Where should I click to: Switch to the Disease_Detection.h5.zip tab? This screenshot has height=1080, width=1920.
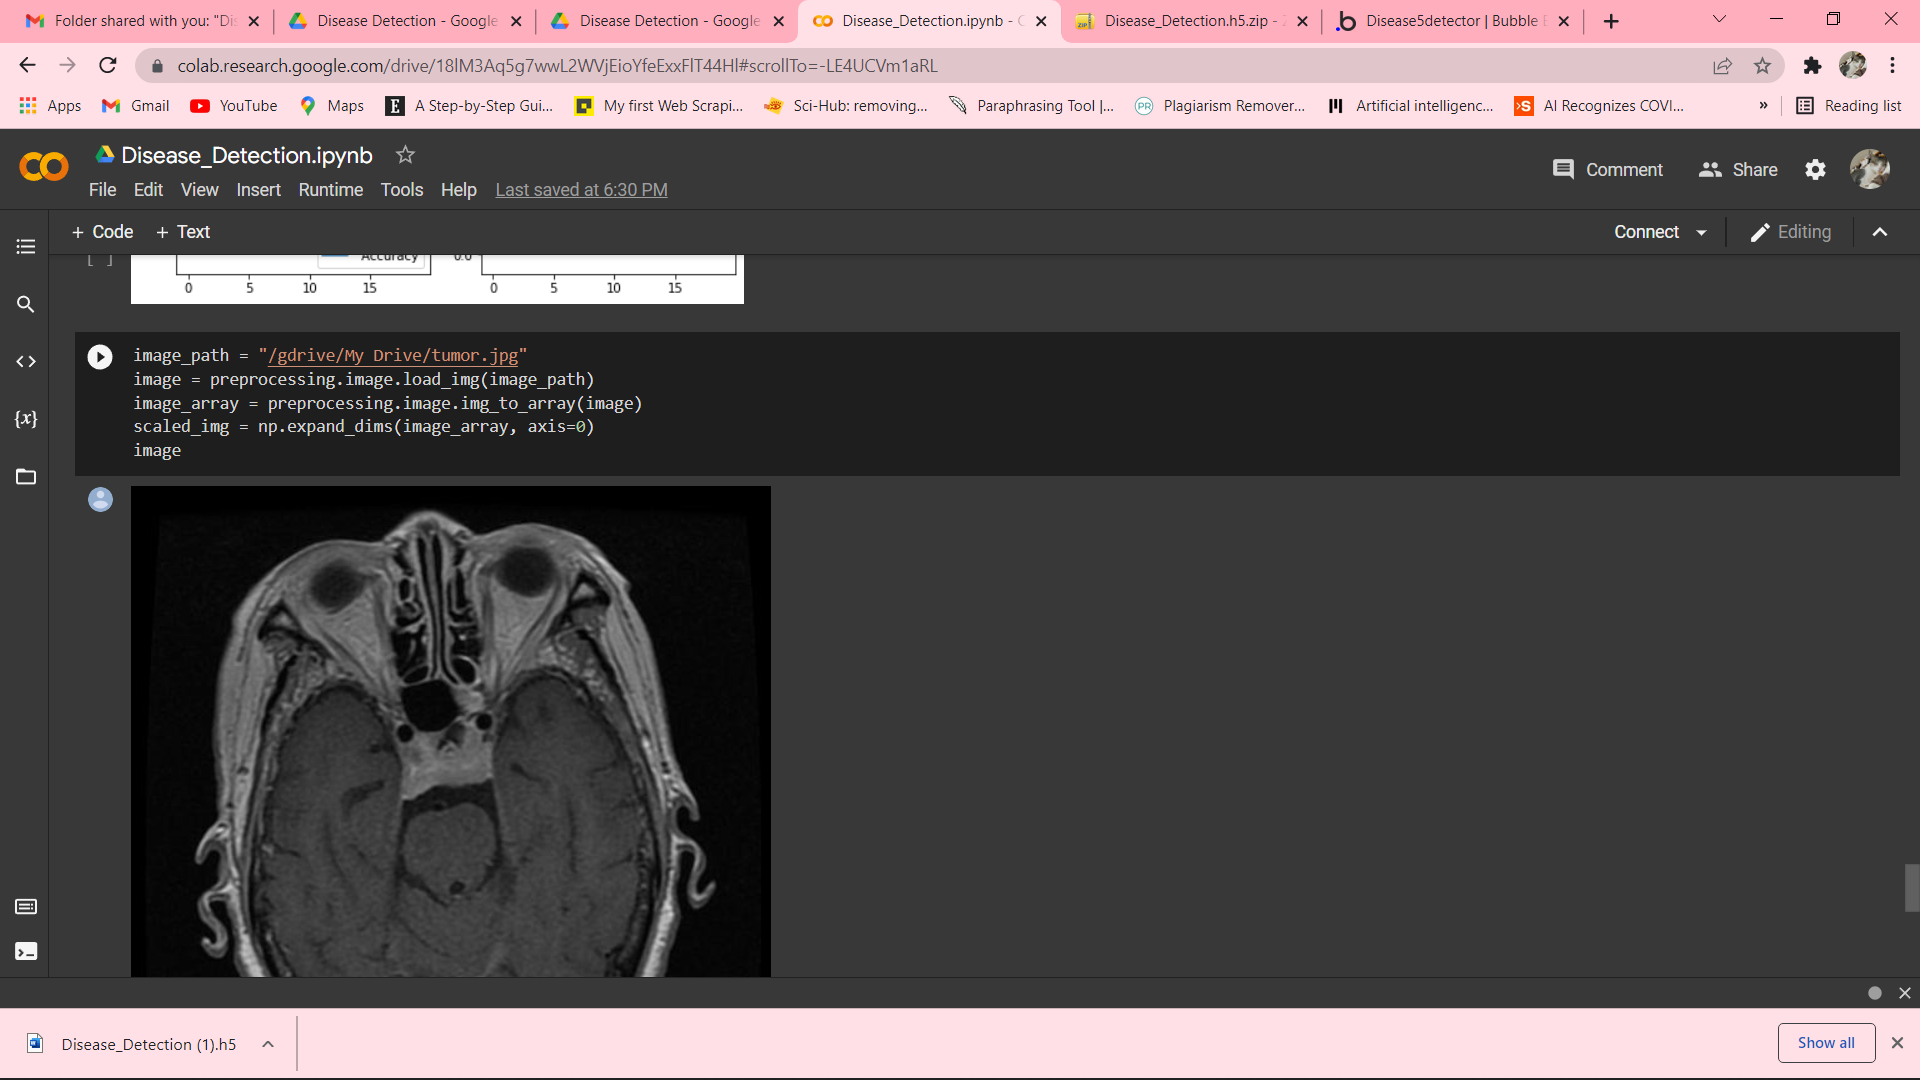tap(1186, 21)
